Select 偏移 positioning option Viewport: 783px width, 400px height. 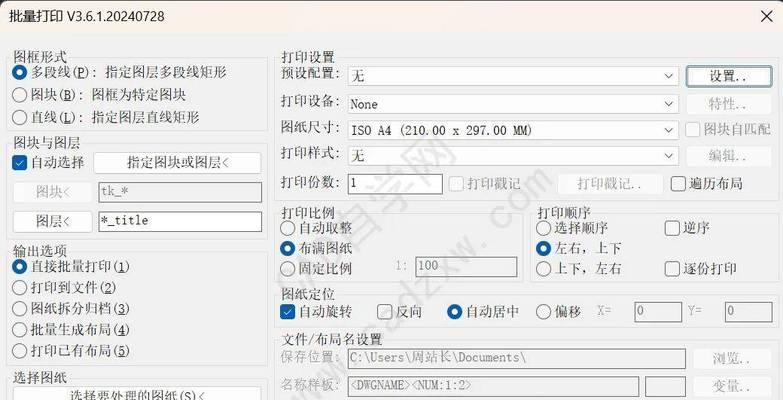click(543, 312)
